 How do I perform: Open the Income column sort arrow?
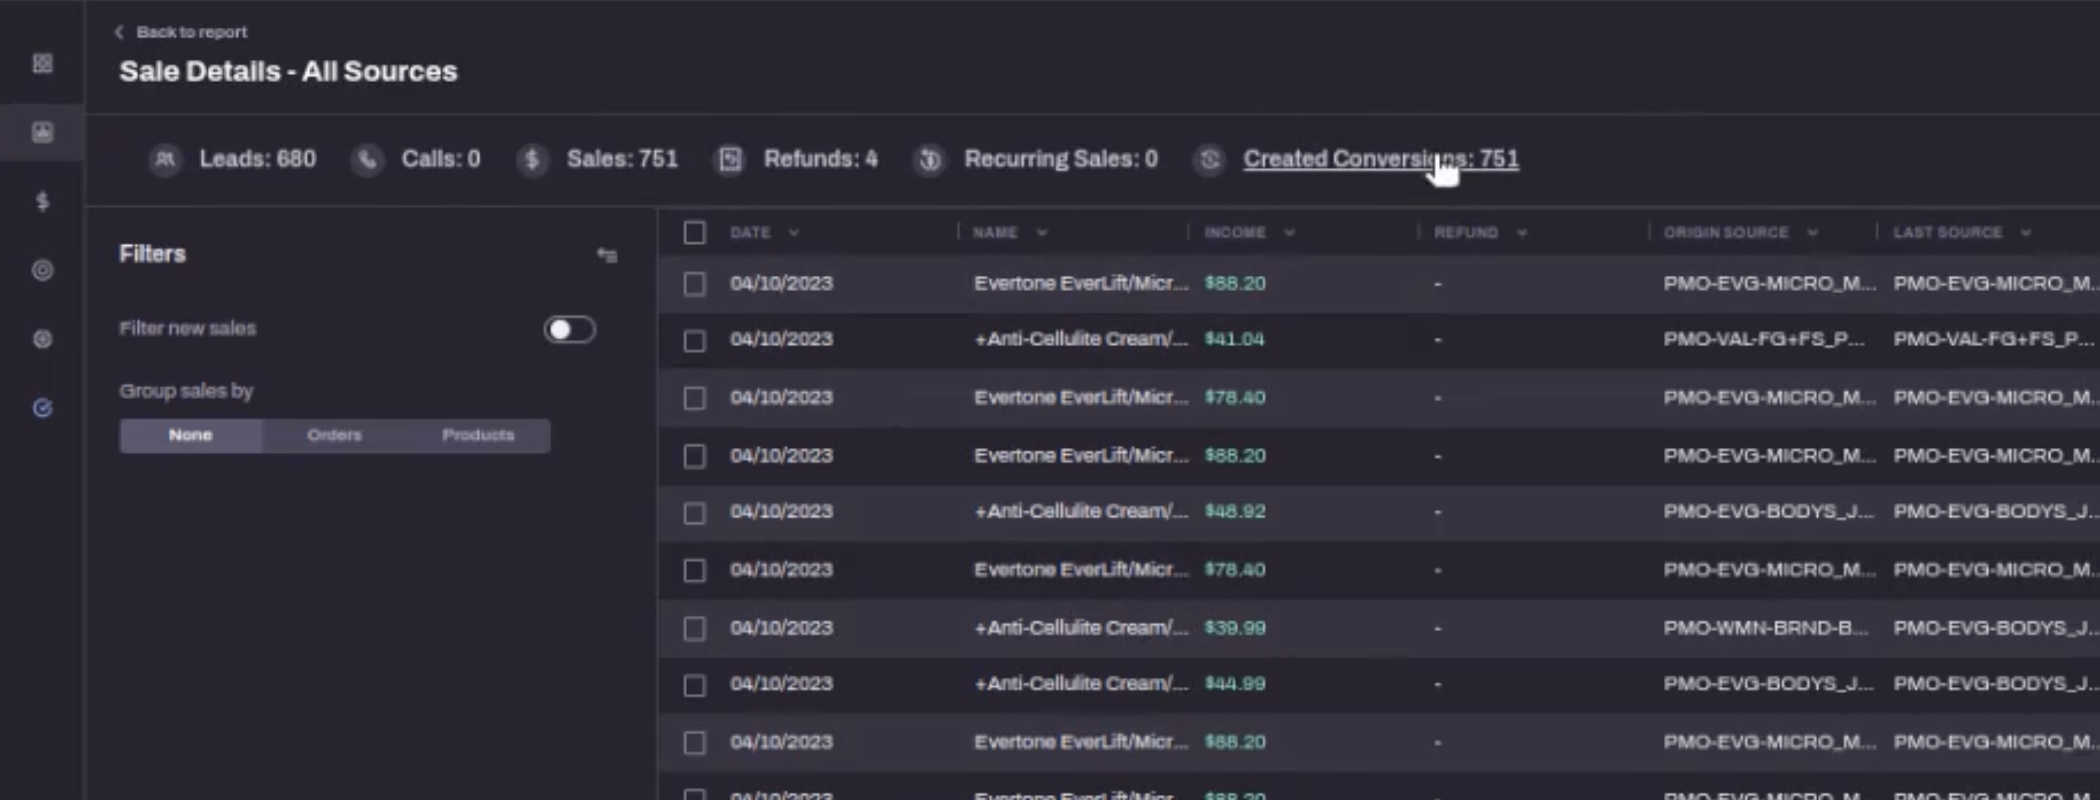[1290, 233]
